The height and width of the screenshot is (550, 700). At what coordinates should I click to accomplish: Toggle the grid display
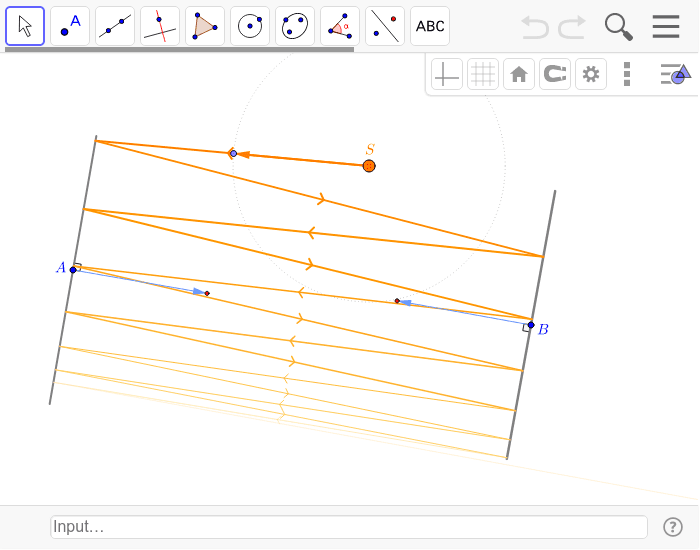[483, 74]
